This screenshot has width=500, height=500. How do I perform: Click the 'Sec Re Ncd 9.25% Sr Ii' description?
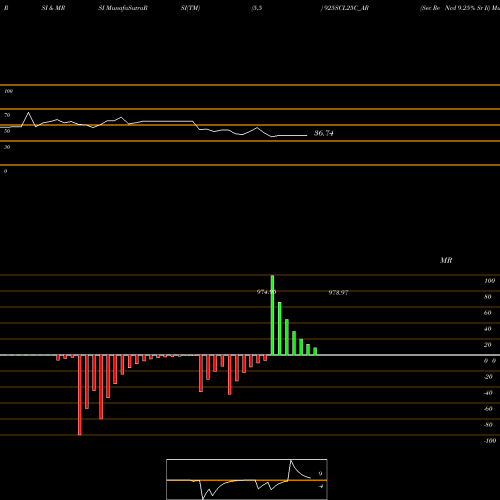(455, 8)
